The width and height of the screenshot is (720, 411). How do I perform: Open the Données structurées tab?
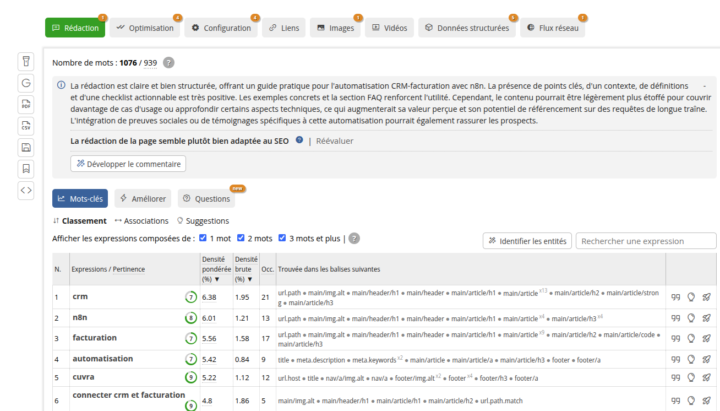pyautogui.click(x=467, y=28)
